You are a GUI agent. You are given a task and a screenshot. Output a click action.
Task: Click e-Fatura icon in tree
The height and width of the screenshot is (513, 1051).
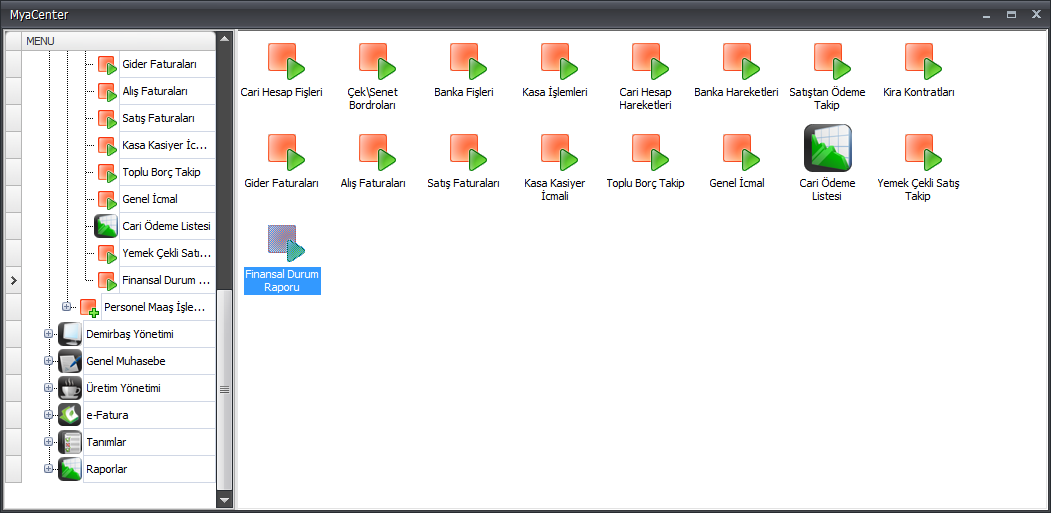coord(70,415)
